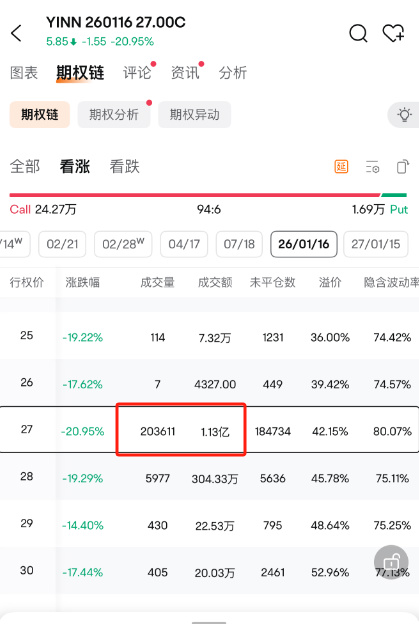Sort by the 涨跌幅 column header

pyautogui.click(x=82, y=282)
